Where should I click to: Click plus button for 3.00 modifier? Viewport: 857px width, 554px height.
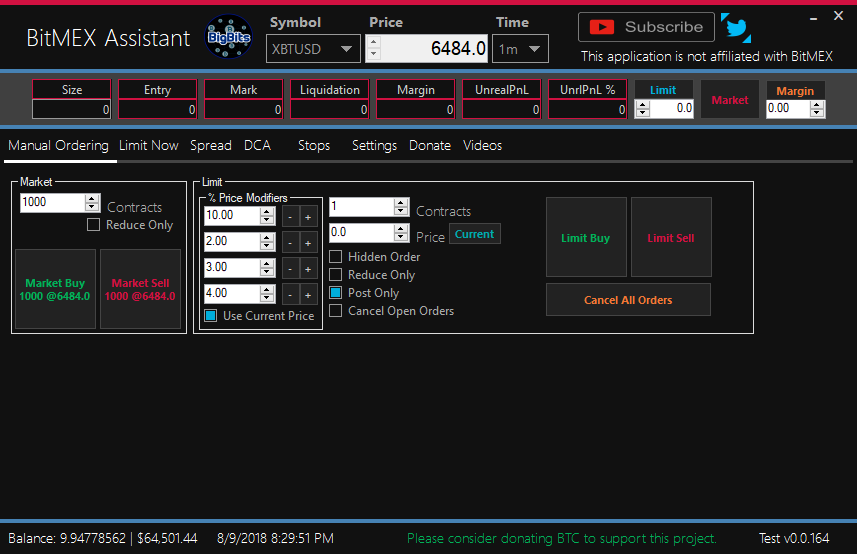tap(308, 269)
